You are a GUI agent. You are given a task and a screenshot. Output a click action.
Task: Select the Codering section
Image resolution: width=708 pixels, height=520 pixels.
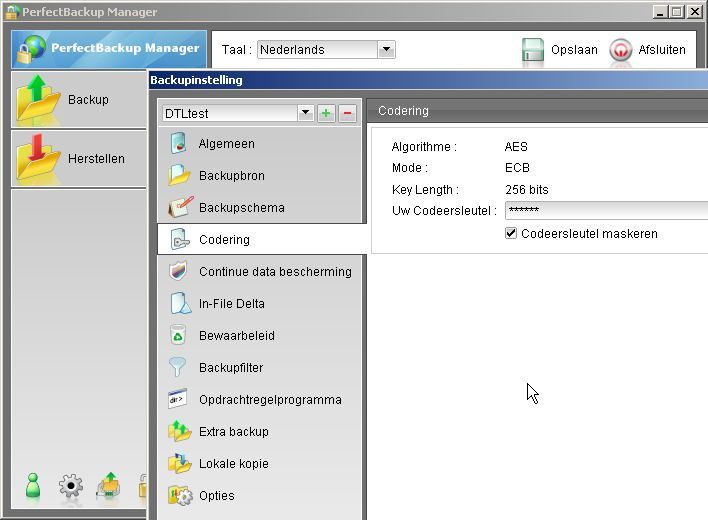262,239
